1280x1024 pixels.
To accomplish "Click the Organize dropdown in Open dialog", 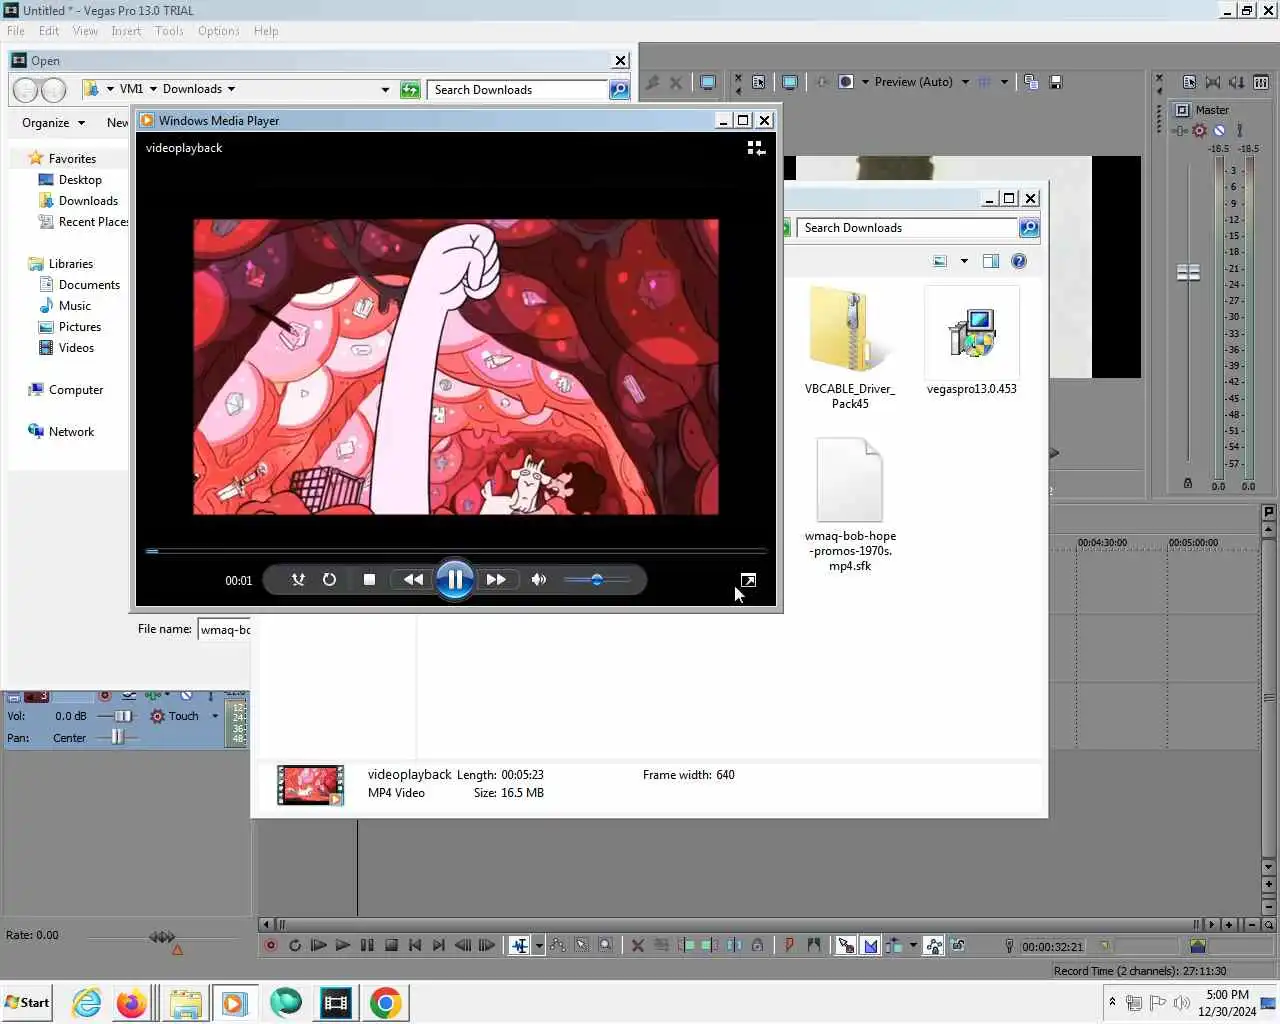I will (53, 123).
